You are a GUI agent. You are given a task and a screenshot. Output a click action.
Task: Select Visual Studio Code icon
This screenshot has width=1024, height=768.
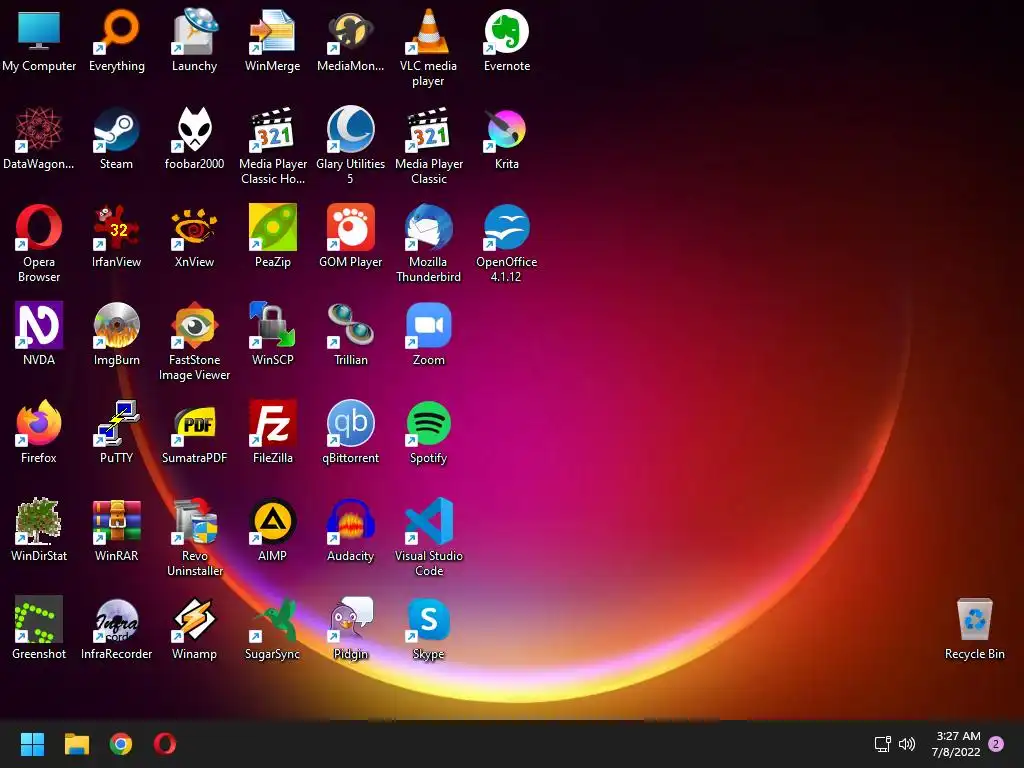click(x=428, y=521)
